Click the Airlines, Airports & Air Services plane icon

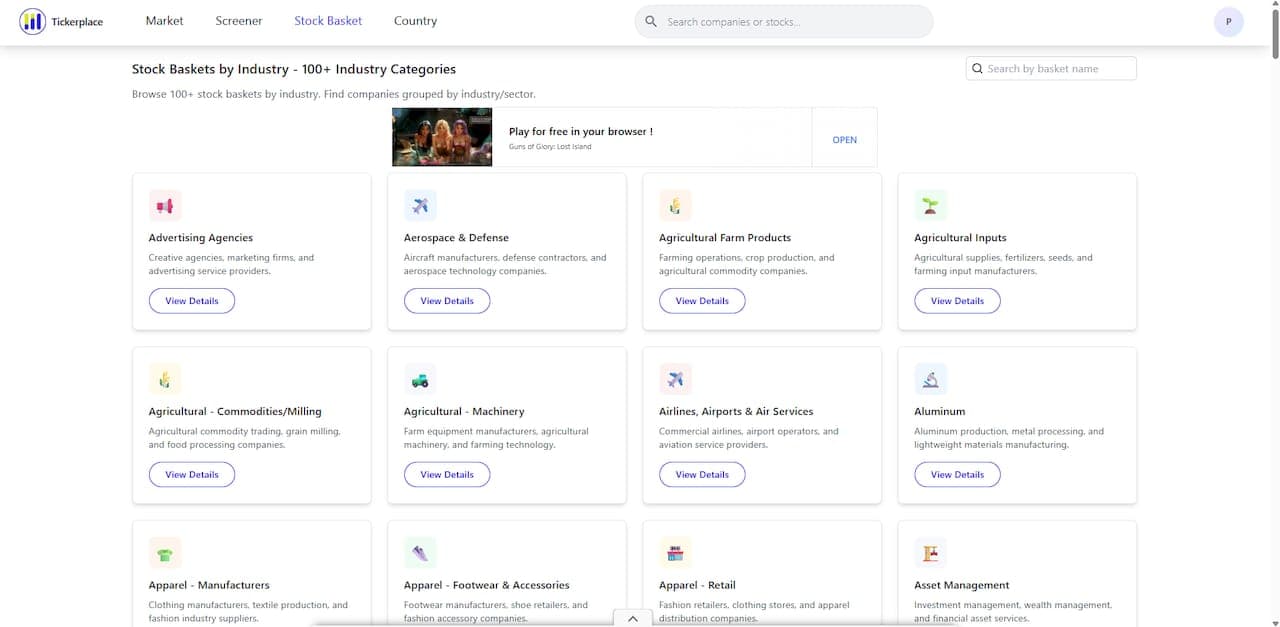[x=675, y=380]
